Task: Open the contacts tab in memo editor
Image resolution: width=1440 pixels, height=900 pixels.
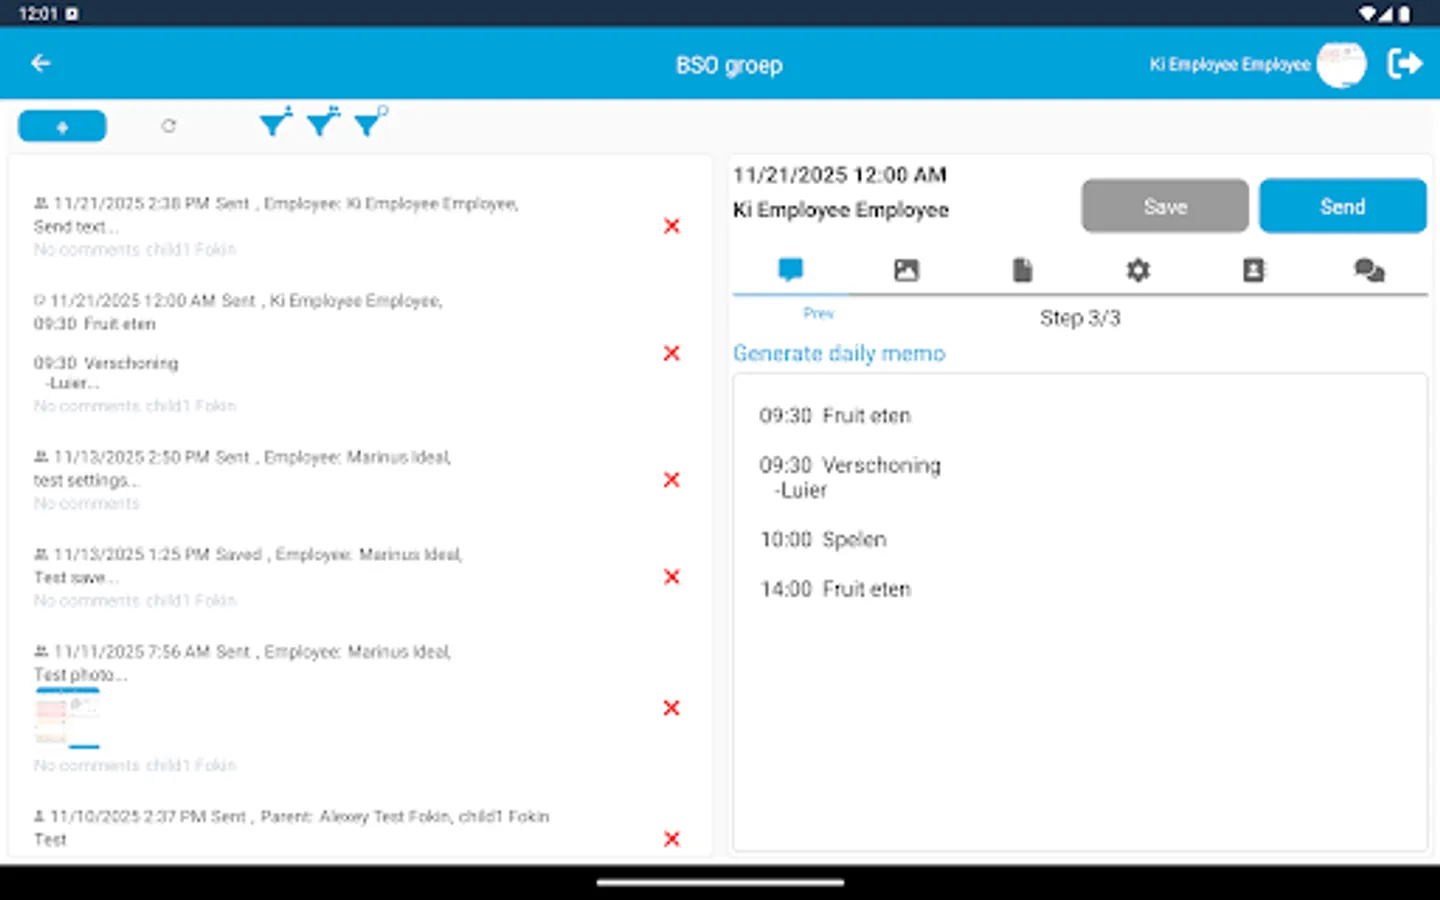Action: tap(1254, 269)
